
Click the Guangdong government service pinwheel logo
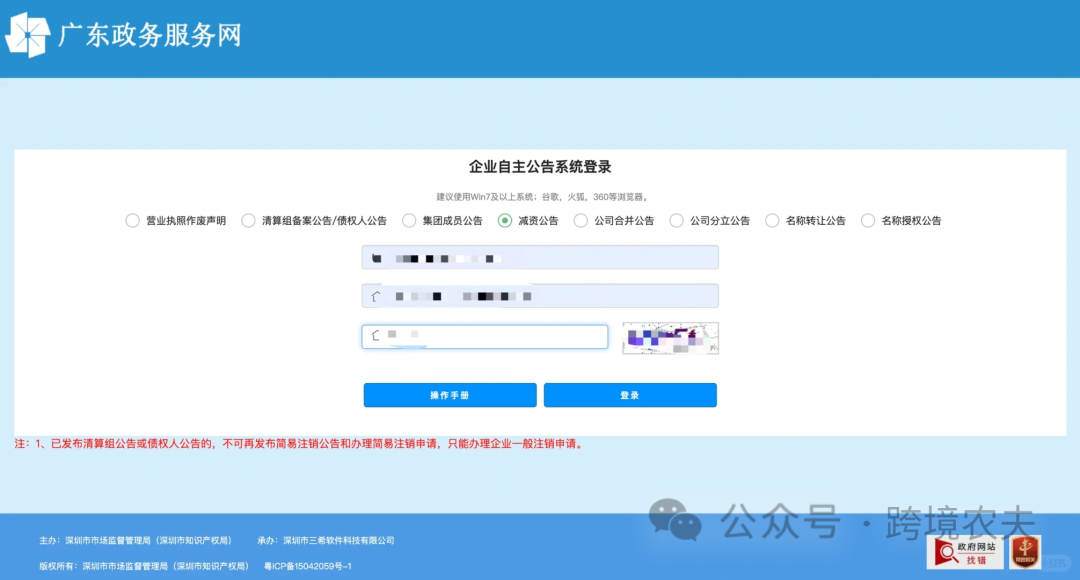(28, 34)
